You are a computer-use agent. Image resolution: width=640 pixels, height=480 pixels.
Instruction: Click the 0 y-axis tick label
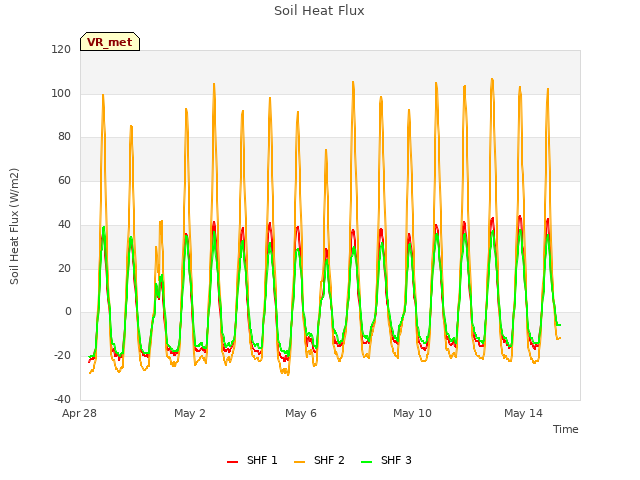coord(68,312)
